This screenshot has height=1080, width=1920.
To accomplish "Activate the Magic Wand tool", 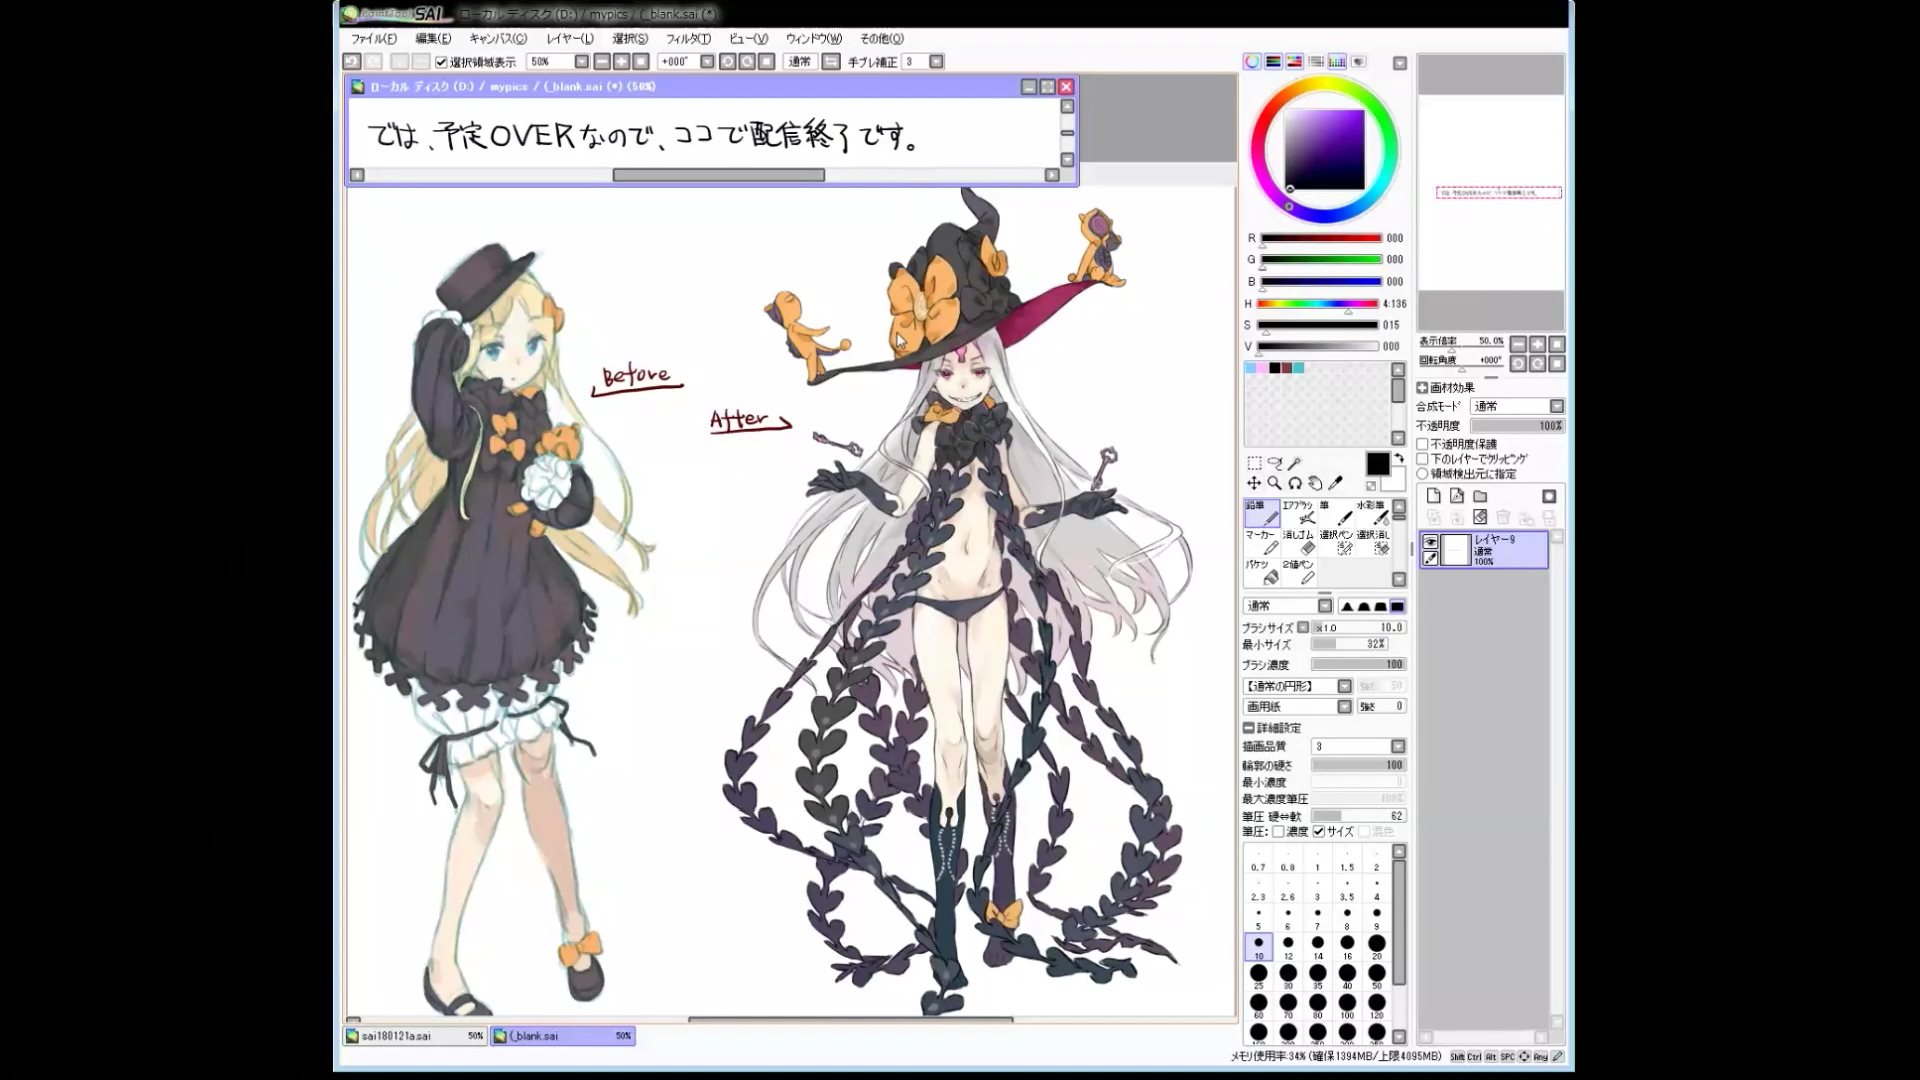I will (1294, 463).
